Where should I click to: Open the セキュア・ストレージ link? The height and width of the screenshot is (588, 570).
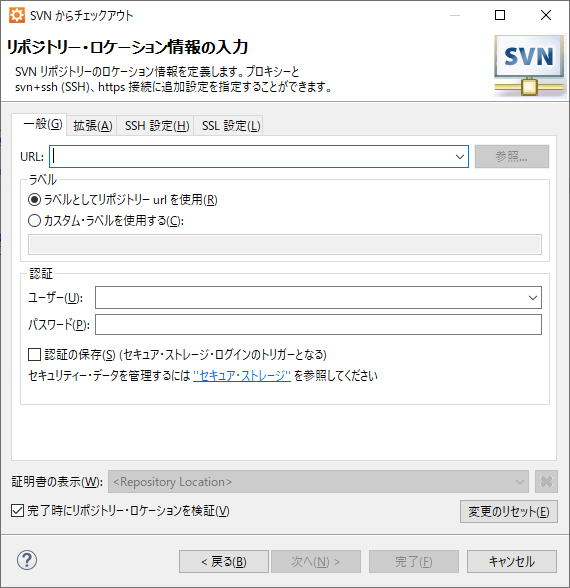(242, 375)
